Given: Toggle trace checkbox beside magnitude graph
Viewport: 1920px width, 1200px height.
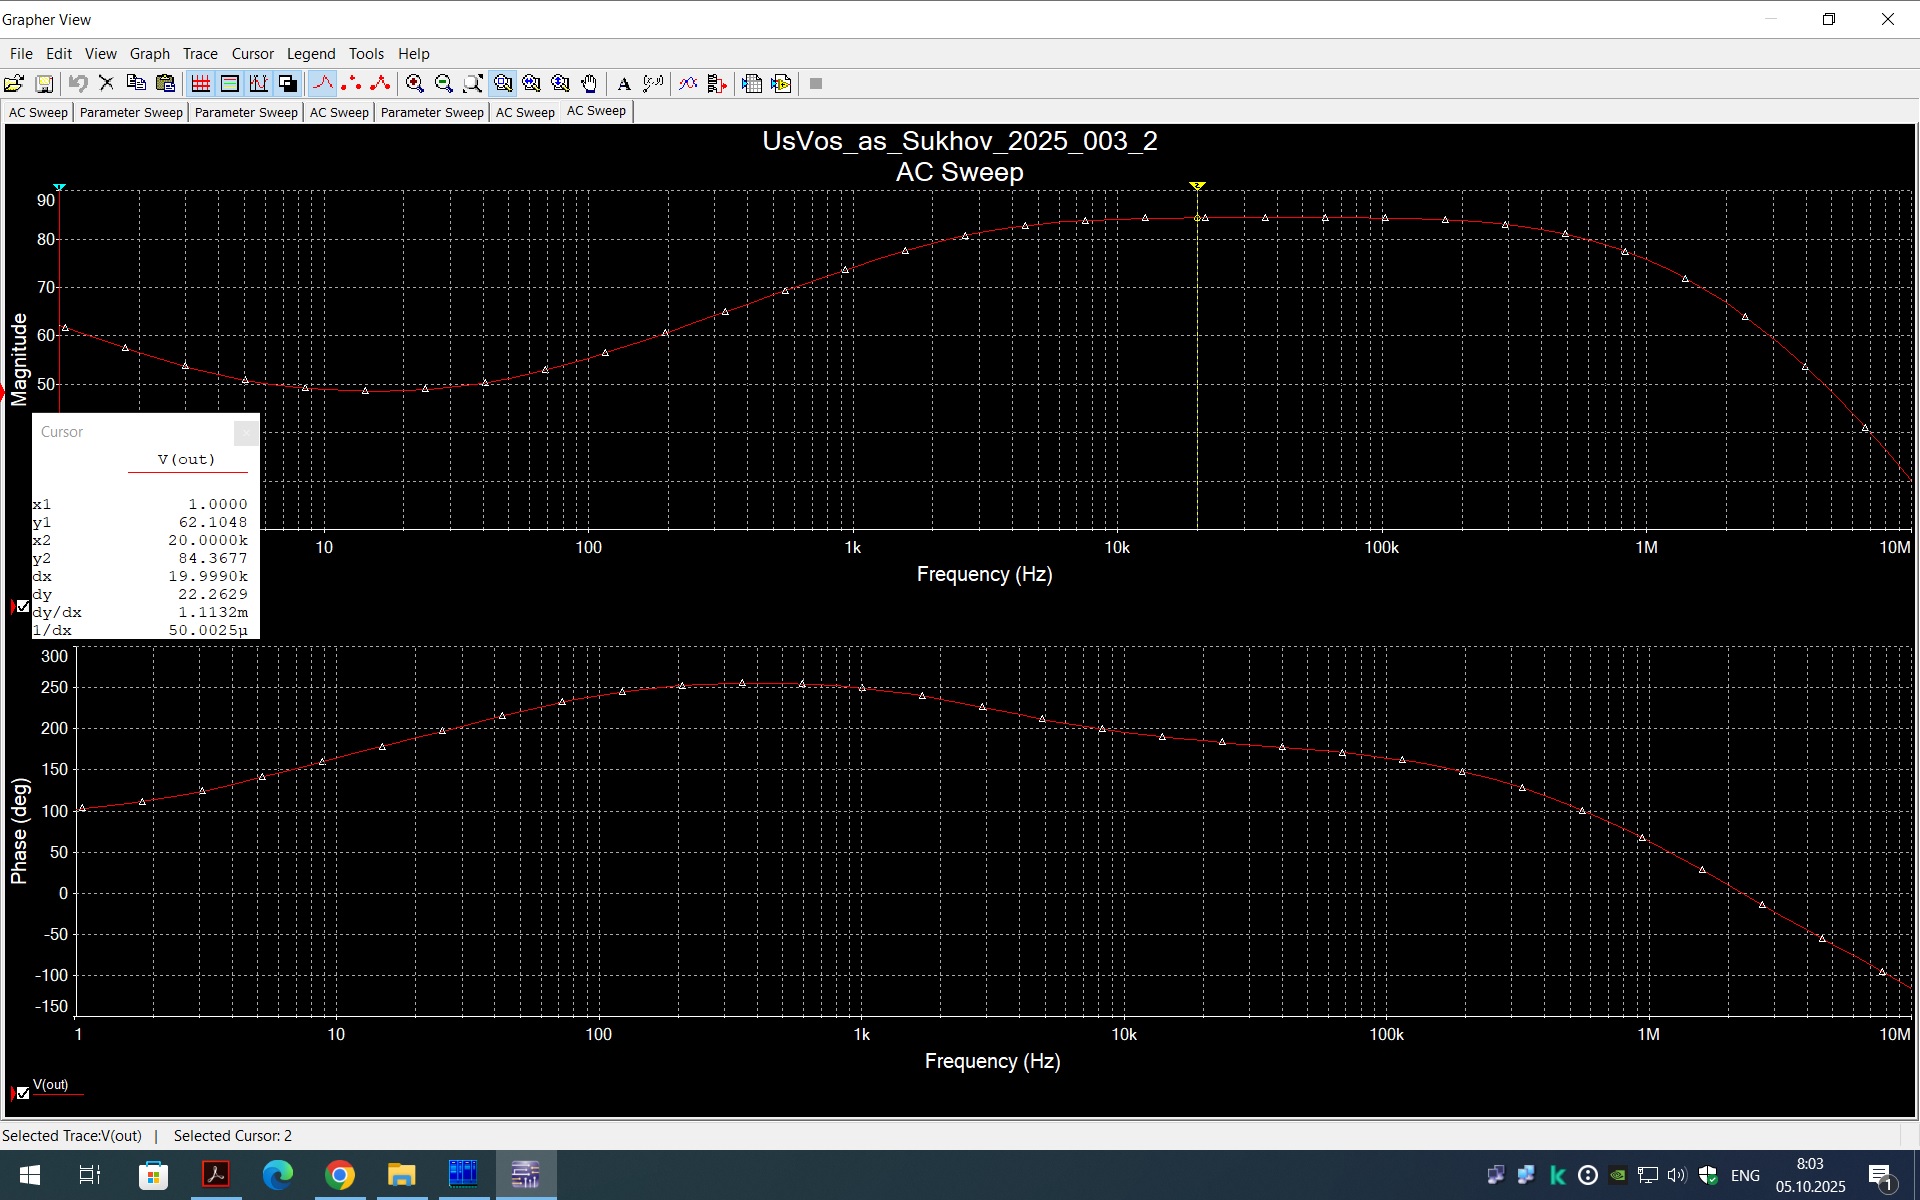Looking at the screenshot, I should pos(23,606).
